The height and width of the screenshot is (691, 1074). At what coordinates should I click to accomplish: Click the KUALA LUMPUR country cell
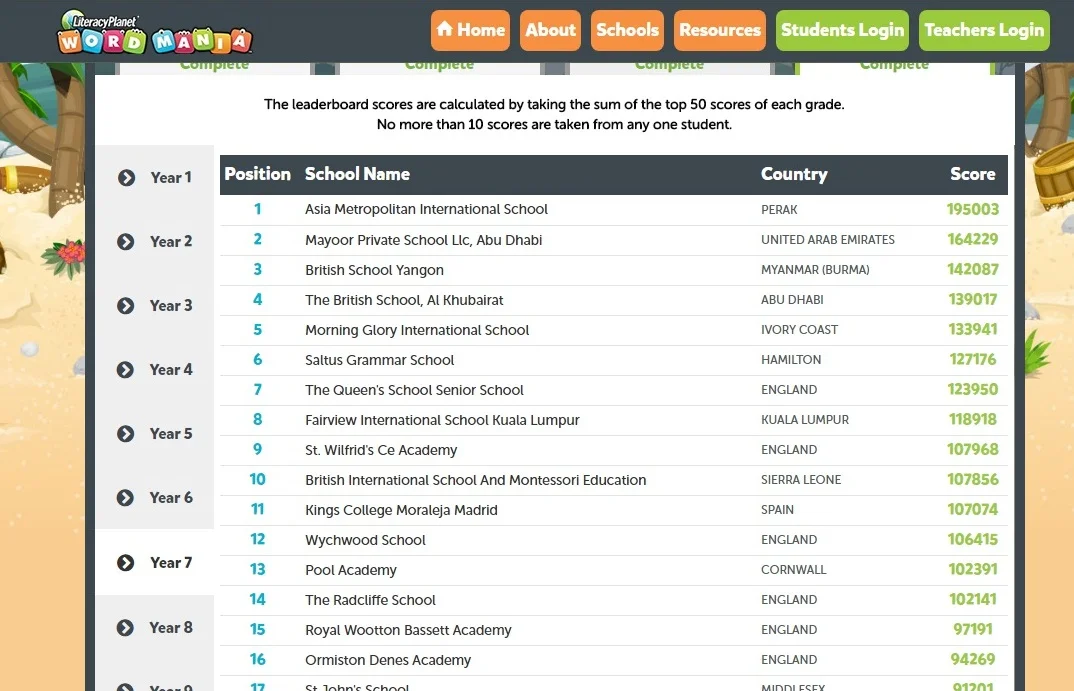point(805,420)
